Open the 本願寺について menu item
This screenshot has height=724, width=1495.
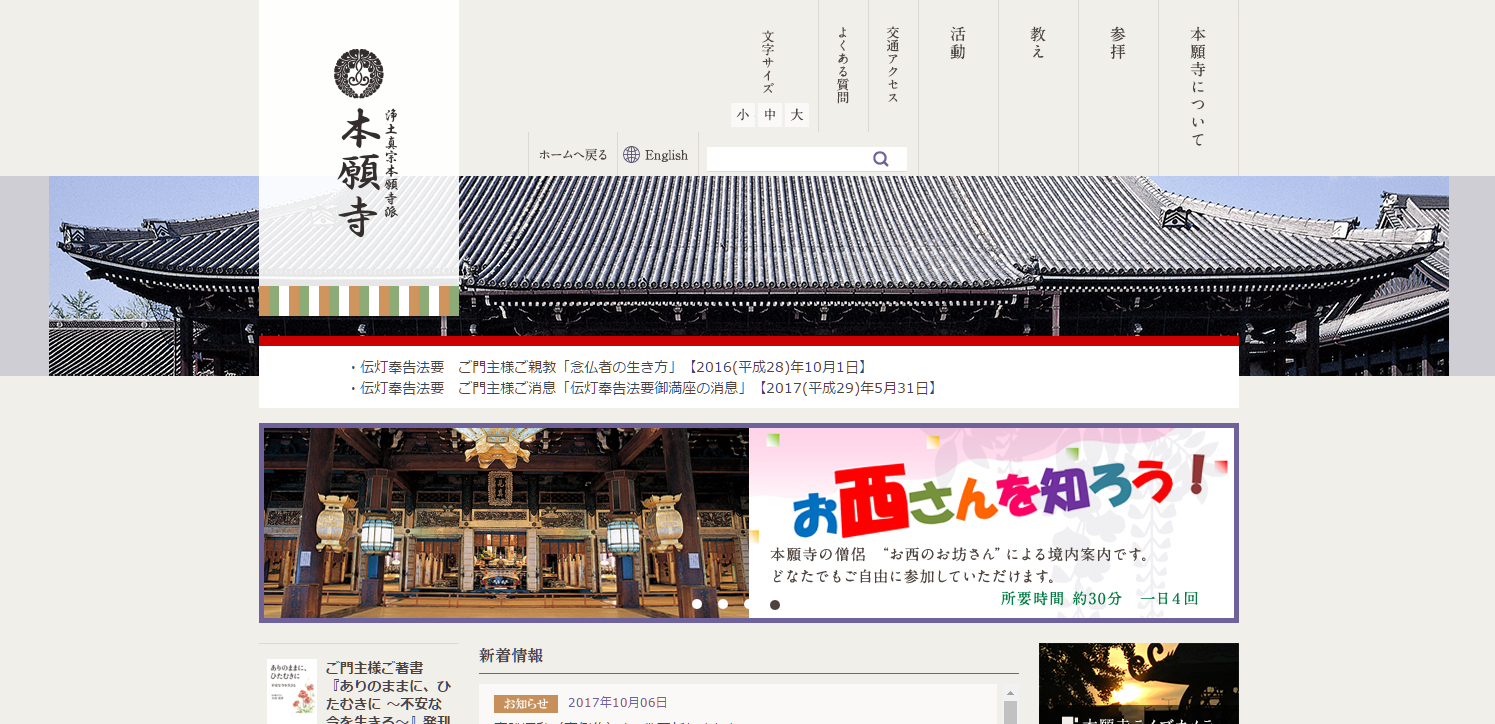(1198, 88)
